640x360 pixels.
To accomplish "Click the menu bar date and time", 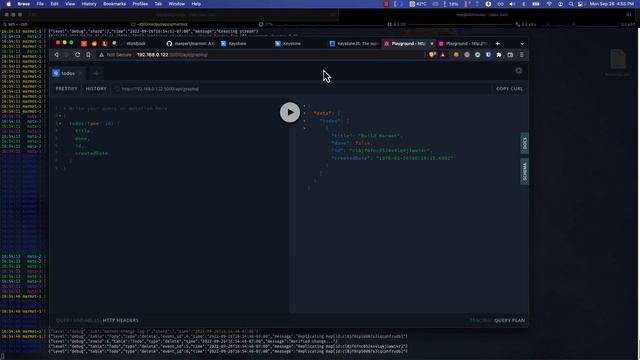I will tap(611, 4).
